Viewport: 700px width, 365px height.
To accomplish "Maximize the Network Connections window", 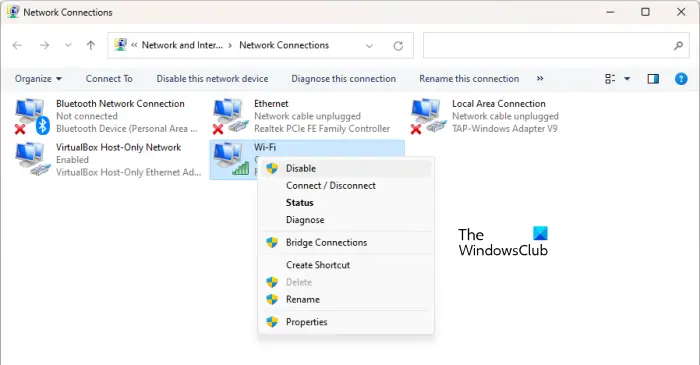I will 645,12.
